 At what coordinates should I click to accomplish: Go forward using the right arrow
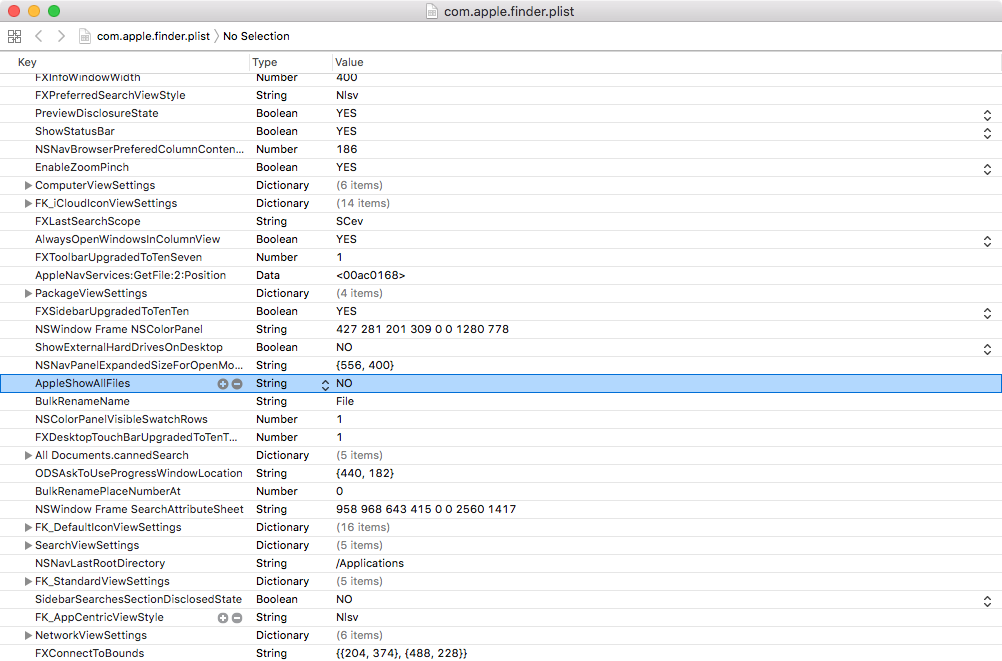pyautogui.click(x=61, y=36)
